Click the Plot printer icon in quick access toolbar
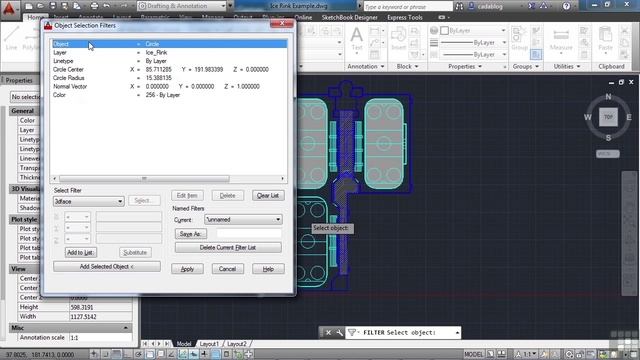The image size is (640, 360). coord(94,6)
